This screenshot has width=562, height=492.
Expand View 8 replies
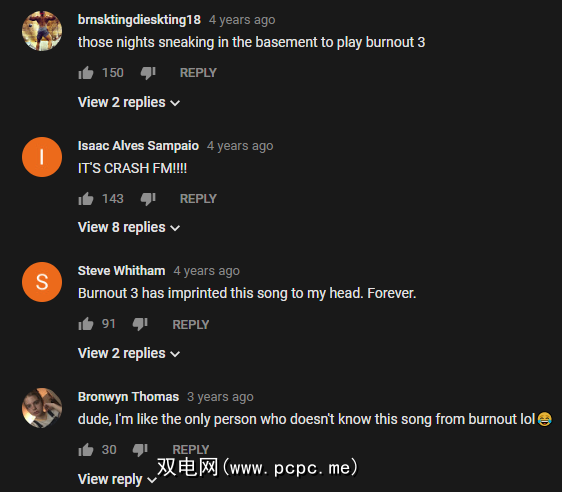point(129,228)
